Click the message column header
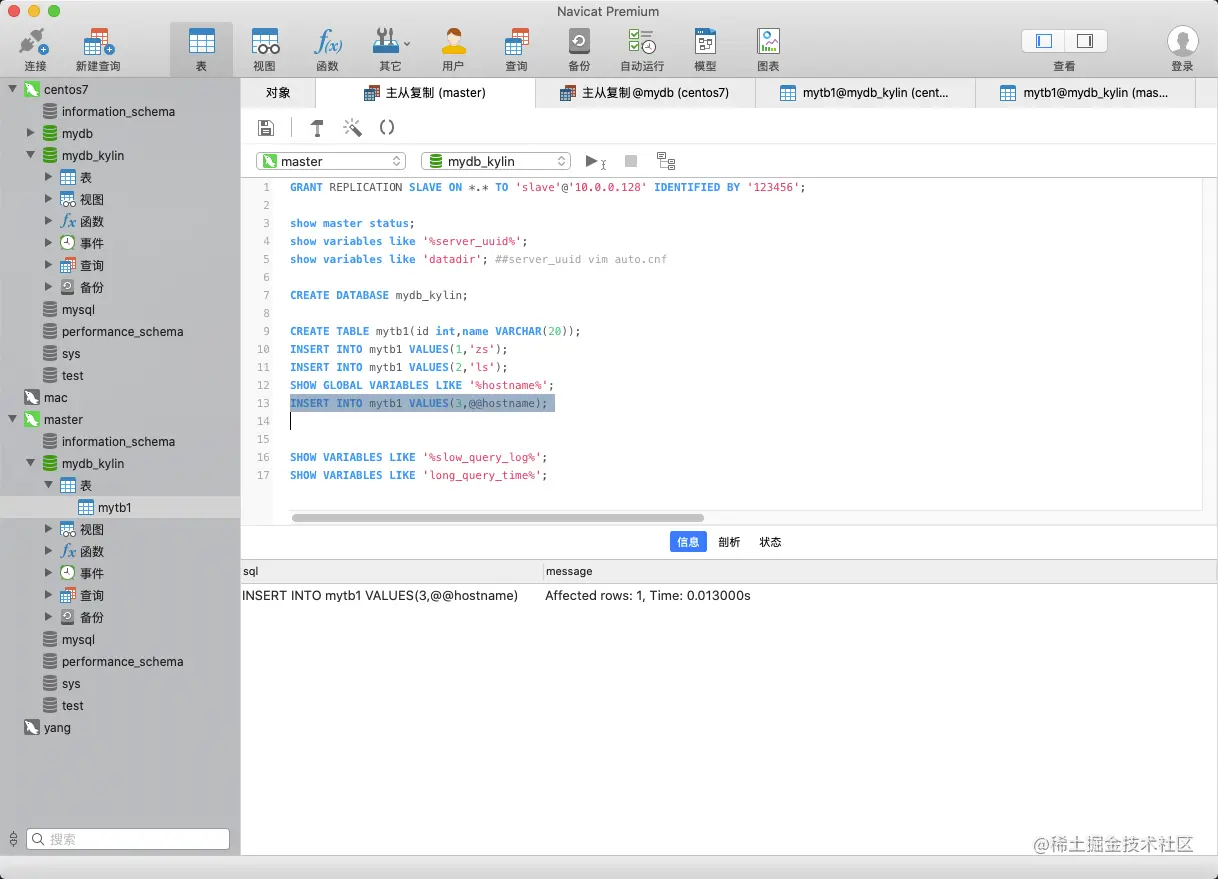The height and width of the screenshot is (879, 1218). coord(880,571)
